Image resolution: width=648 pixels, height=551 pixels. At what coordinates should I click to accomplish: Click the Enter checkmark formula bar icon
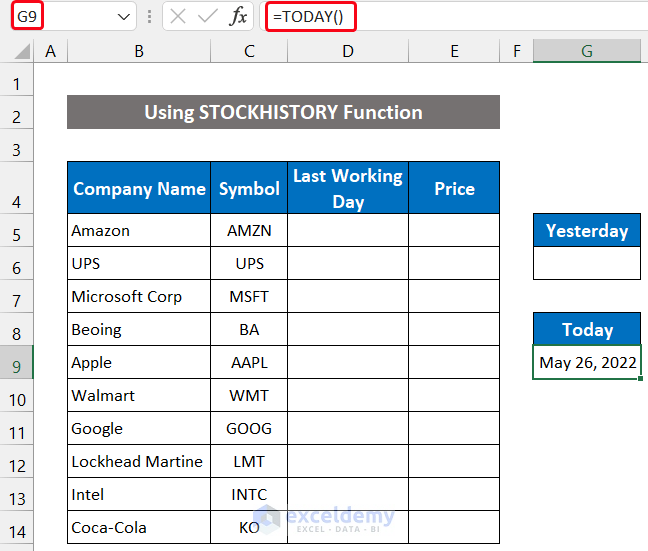[208, 17]
